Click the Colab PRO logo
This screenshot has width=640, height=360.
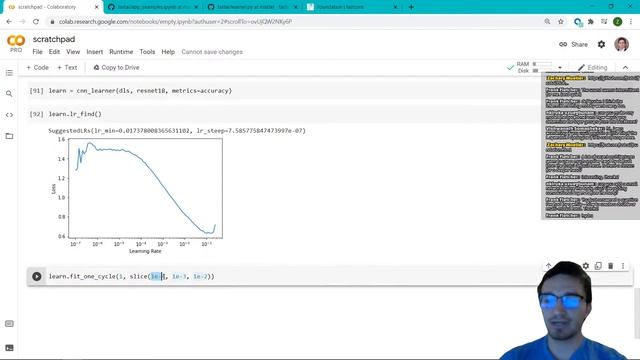coord(16,43)
